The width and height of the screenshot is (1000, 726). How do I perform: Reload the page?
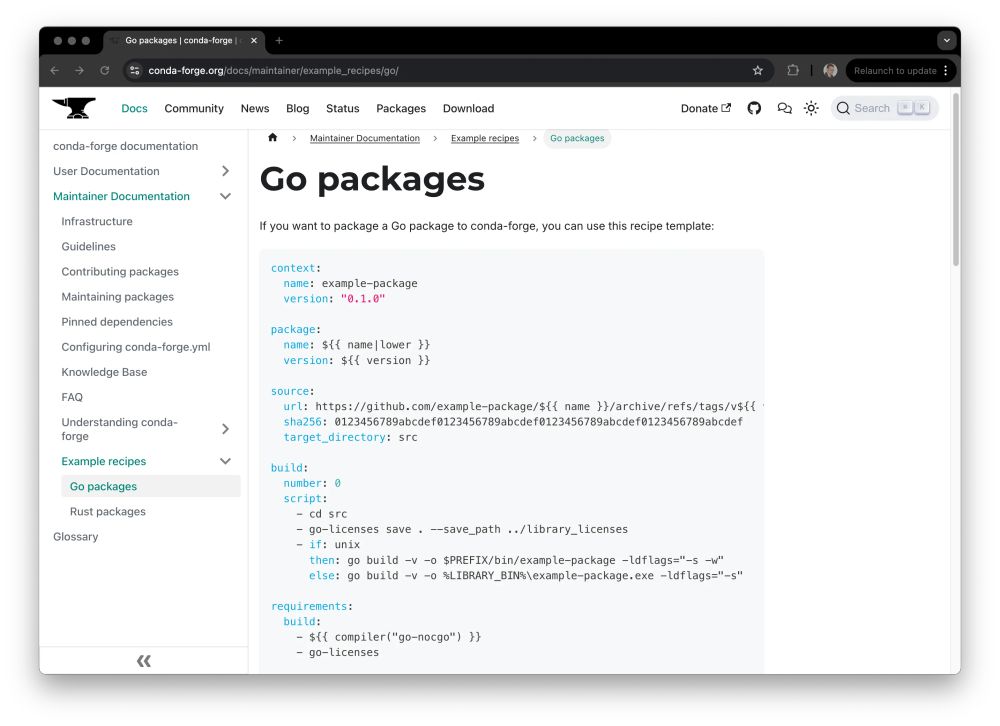tap(105, 71)
